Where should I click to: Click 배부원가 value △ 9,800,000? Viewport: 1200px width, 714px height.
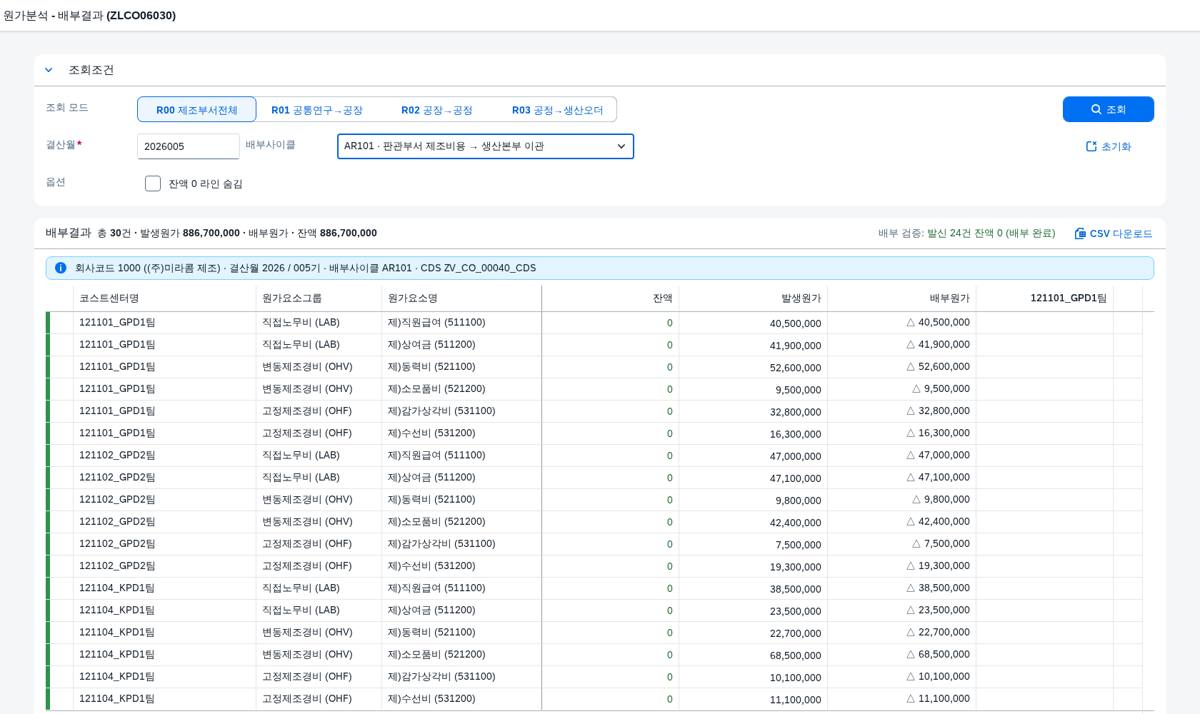tap(941, 500)
